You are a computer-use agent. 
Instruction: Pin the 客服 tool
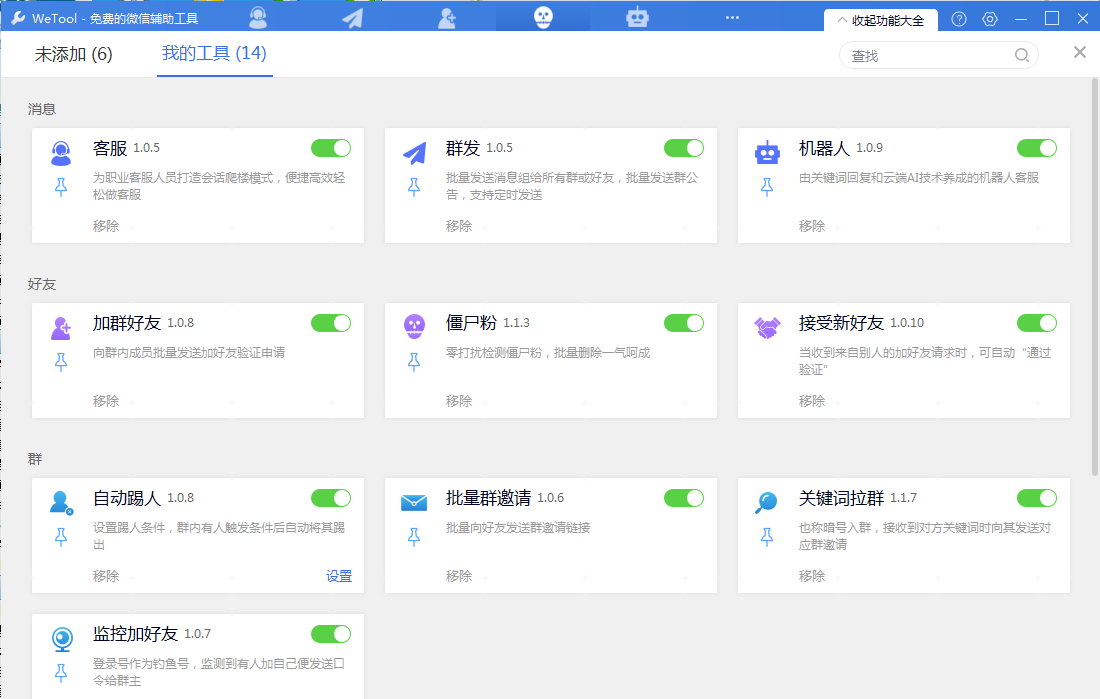click(61, 187)
